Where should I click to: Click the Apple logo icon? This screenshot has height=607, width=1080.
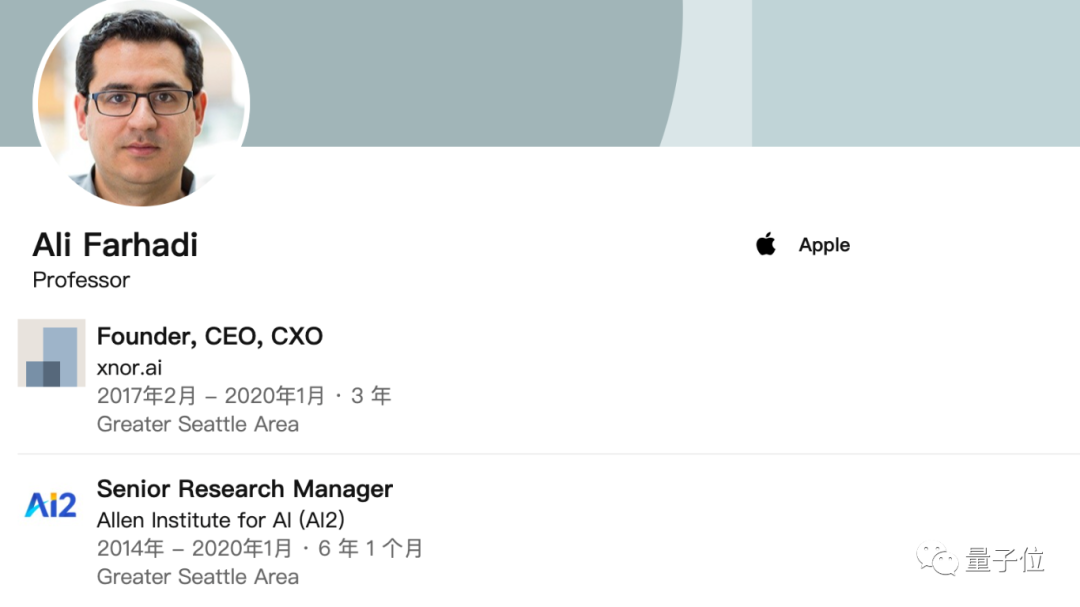click(765, 244)
